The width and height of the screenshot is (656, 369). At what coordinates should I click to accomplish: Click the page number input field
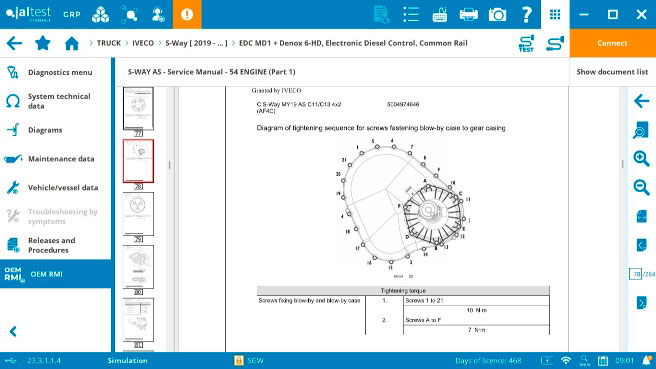636,274
